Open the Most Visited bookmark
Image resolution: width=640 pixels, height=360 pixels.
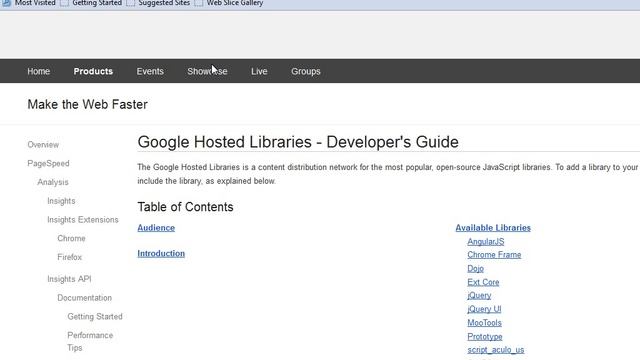[x=35, y=3]
